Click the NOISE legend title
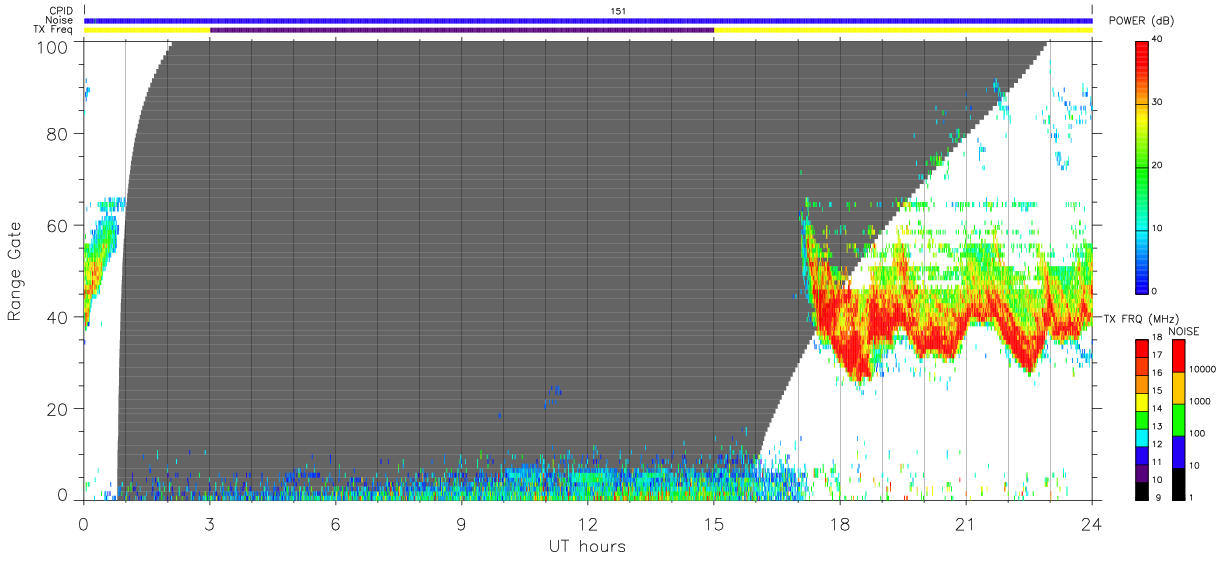The height and width of the screenshot is (567, 1228). [x=1185, y=331]
